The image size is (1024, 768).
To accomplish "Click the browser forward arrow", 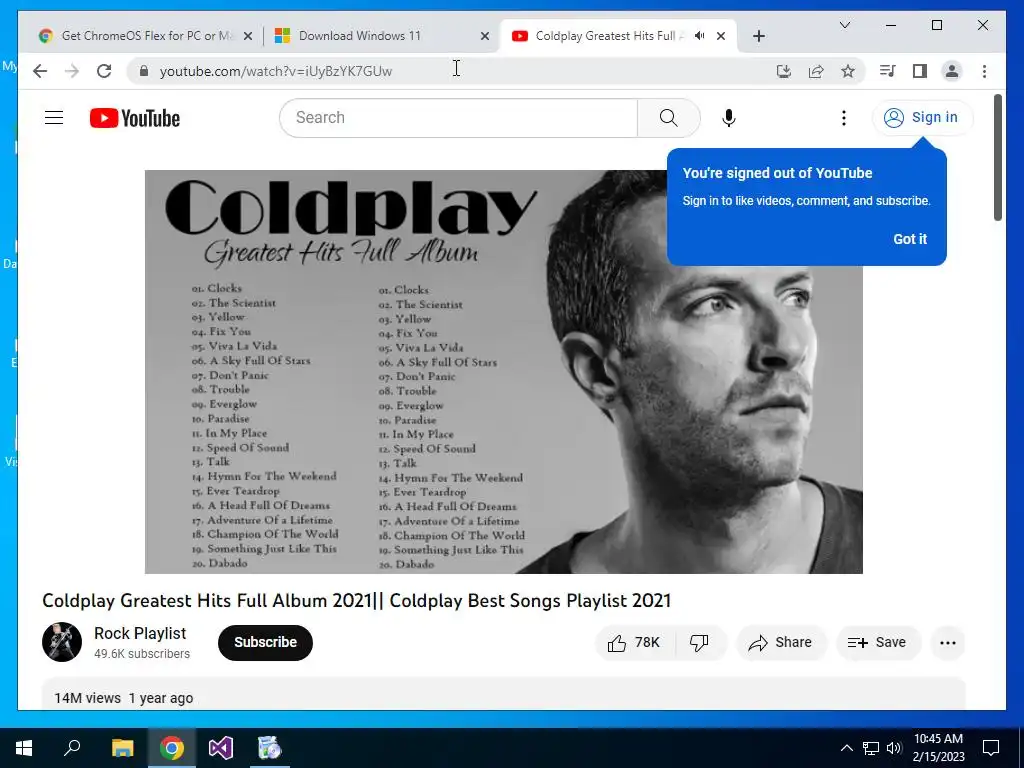I will point(72,71).
